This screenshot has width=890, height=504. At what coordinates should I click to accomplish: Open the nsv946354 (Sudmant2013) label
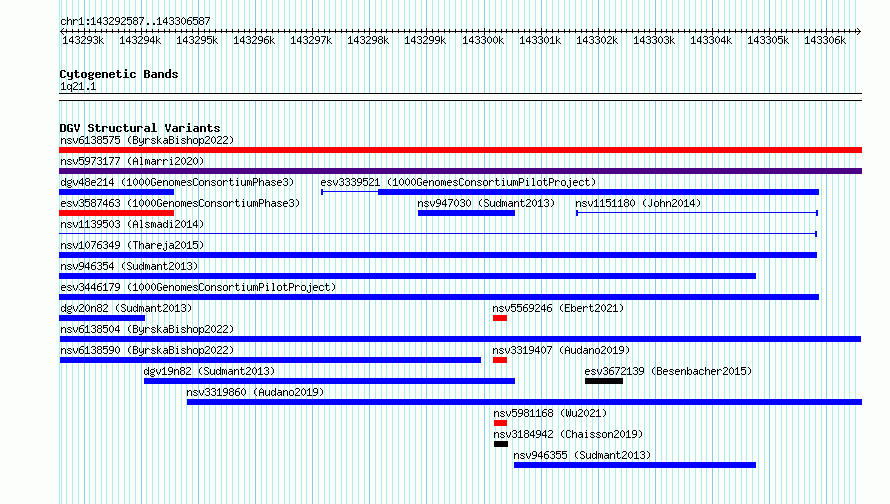(x=129, y=266)
